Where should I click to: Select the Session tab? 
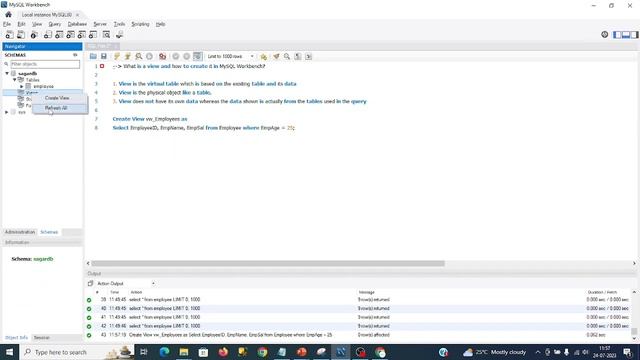(x=42, y=338)
